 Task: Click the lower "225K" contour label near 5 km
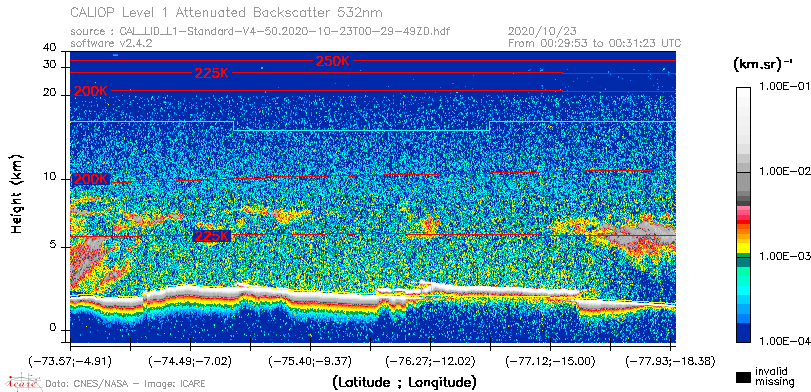tap(212, 236)
